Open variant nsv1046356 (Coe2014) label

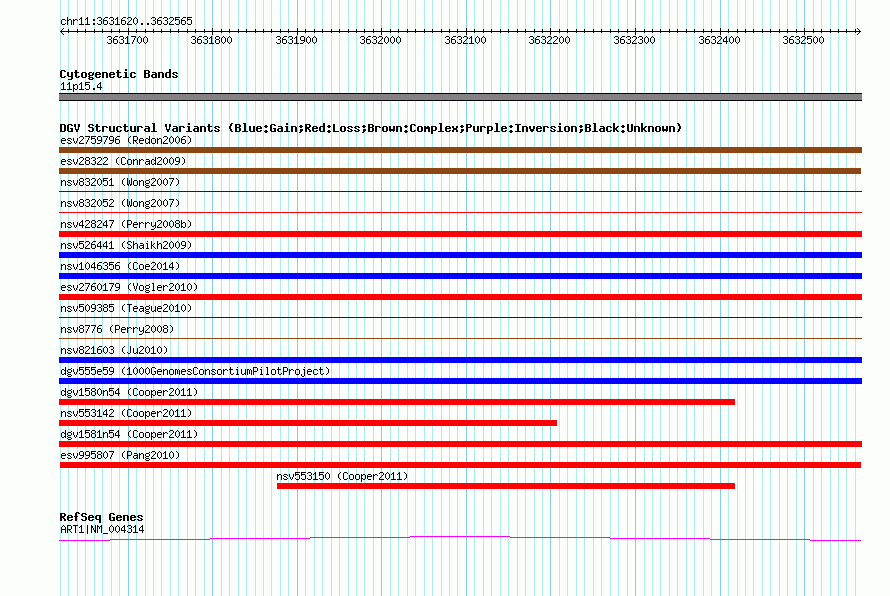(x=120, y=266)
